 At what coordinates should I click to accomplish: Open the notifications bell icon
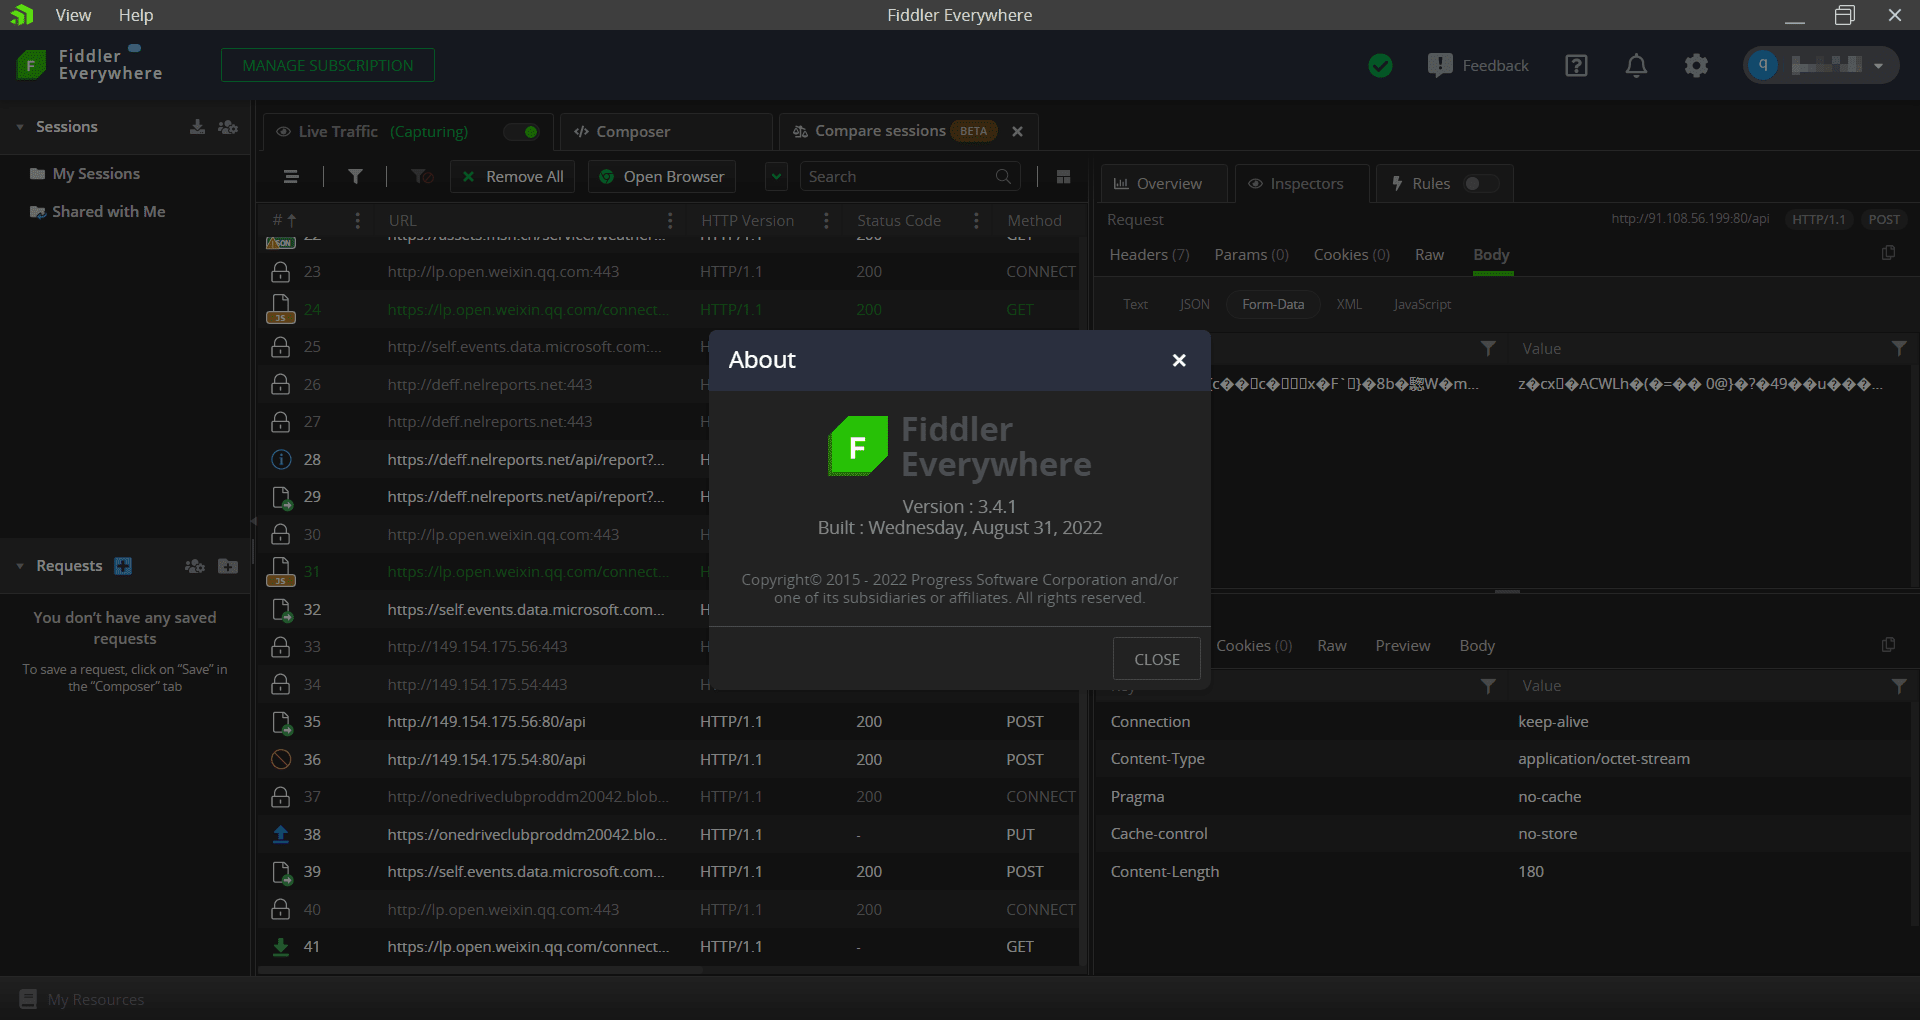coord(1636,66)
